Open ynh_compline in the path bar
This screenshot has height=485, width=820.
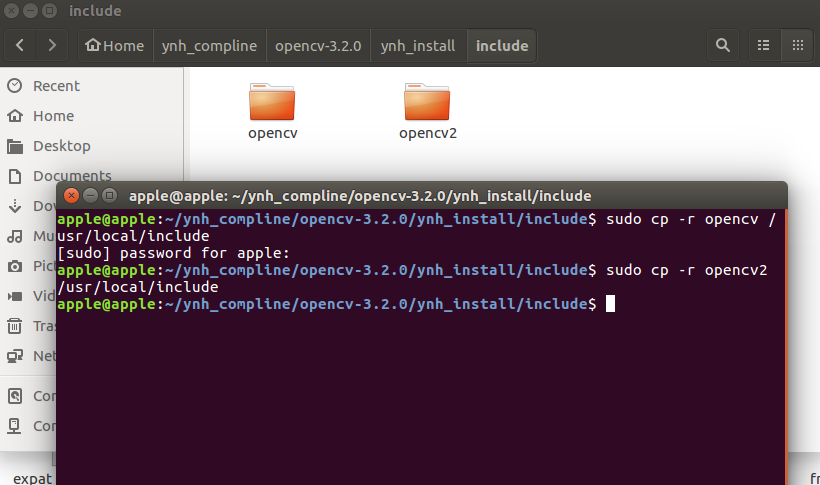point(209,46)
